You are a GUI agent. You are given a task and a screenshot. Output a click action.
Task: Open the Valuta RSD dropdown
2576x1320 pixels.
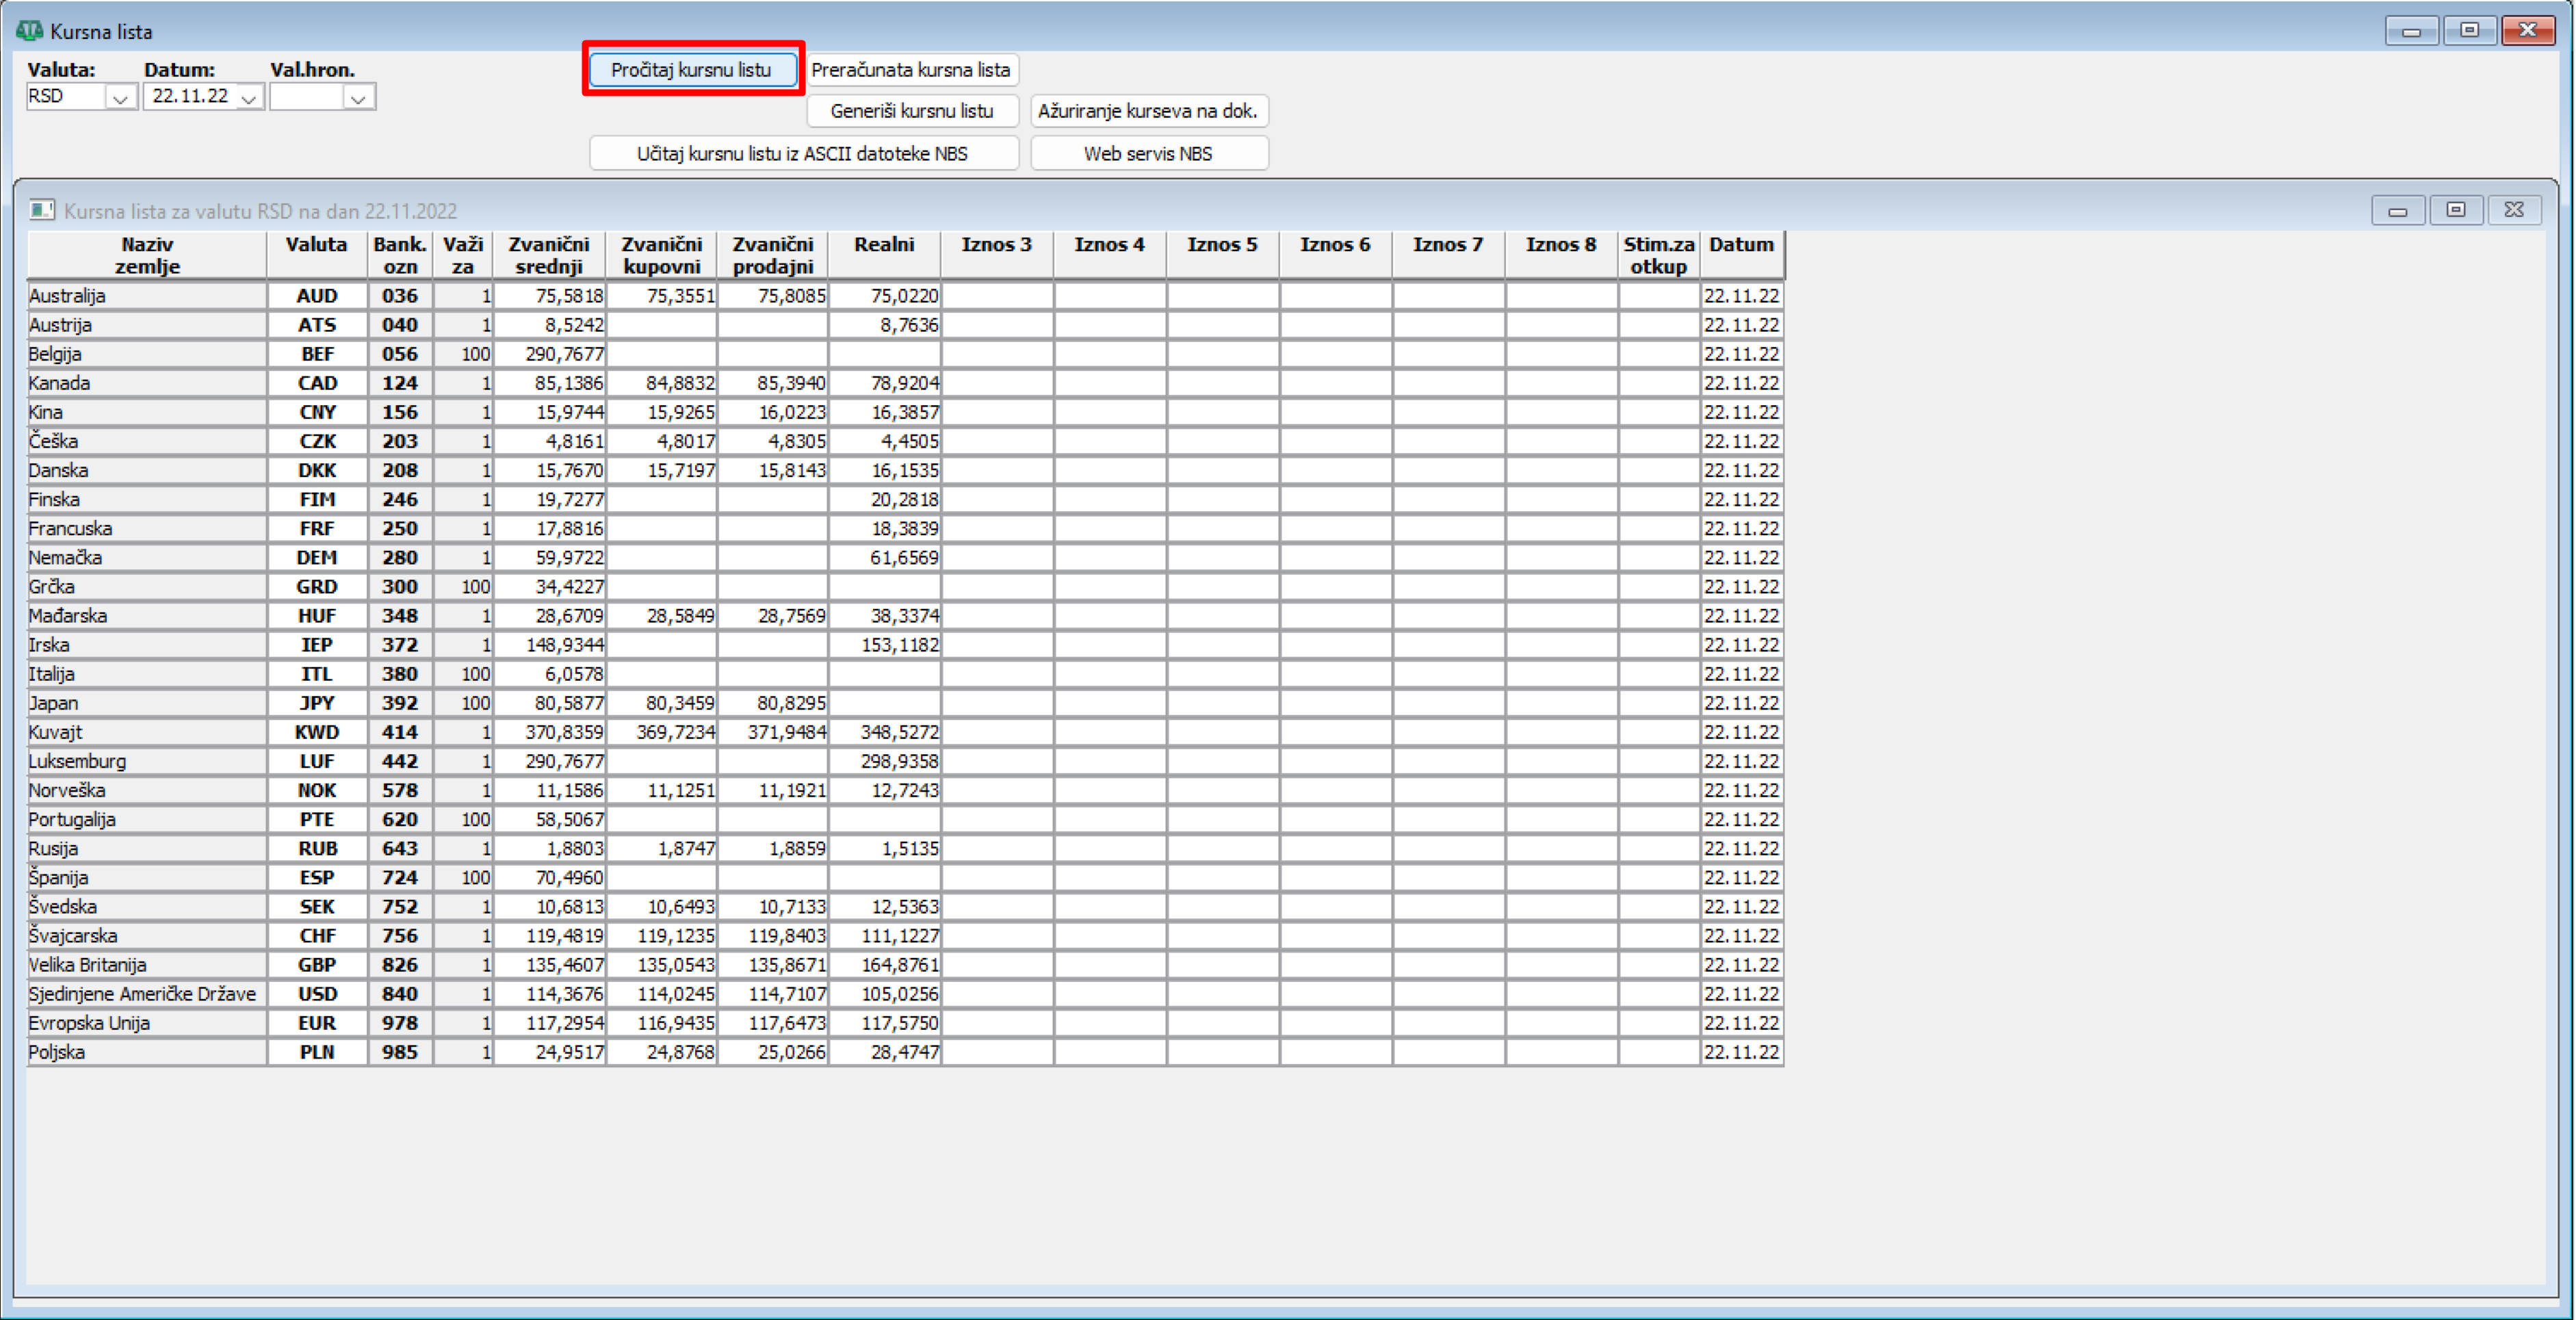(x=121, y=97)
